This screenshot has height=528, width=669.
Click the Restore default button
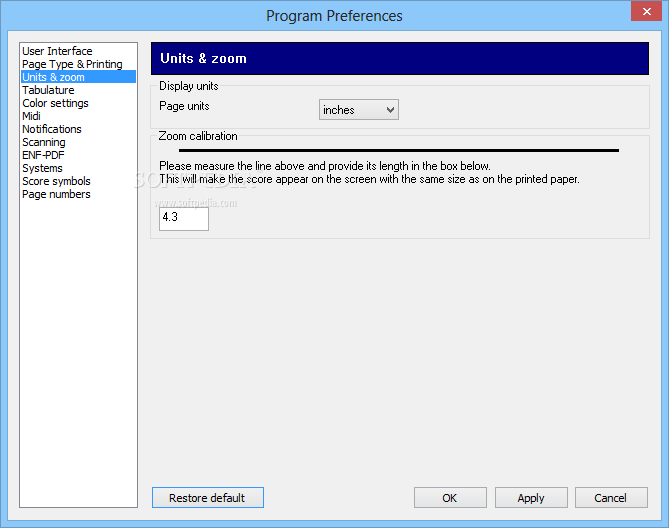pos(208,498)
